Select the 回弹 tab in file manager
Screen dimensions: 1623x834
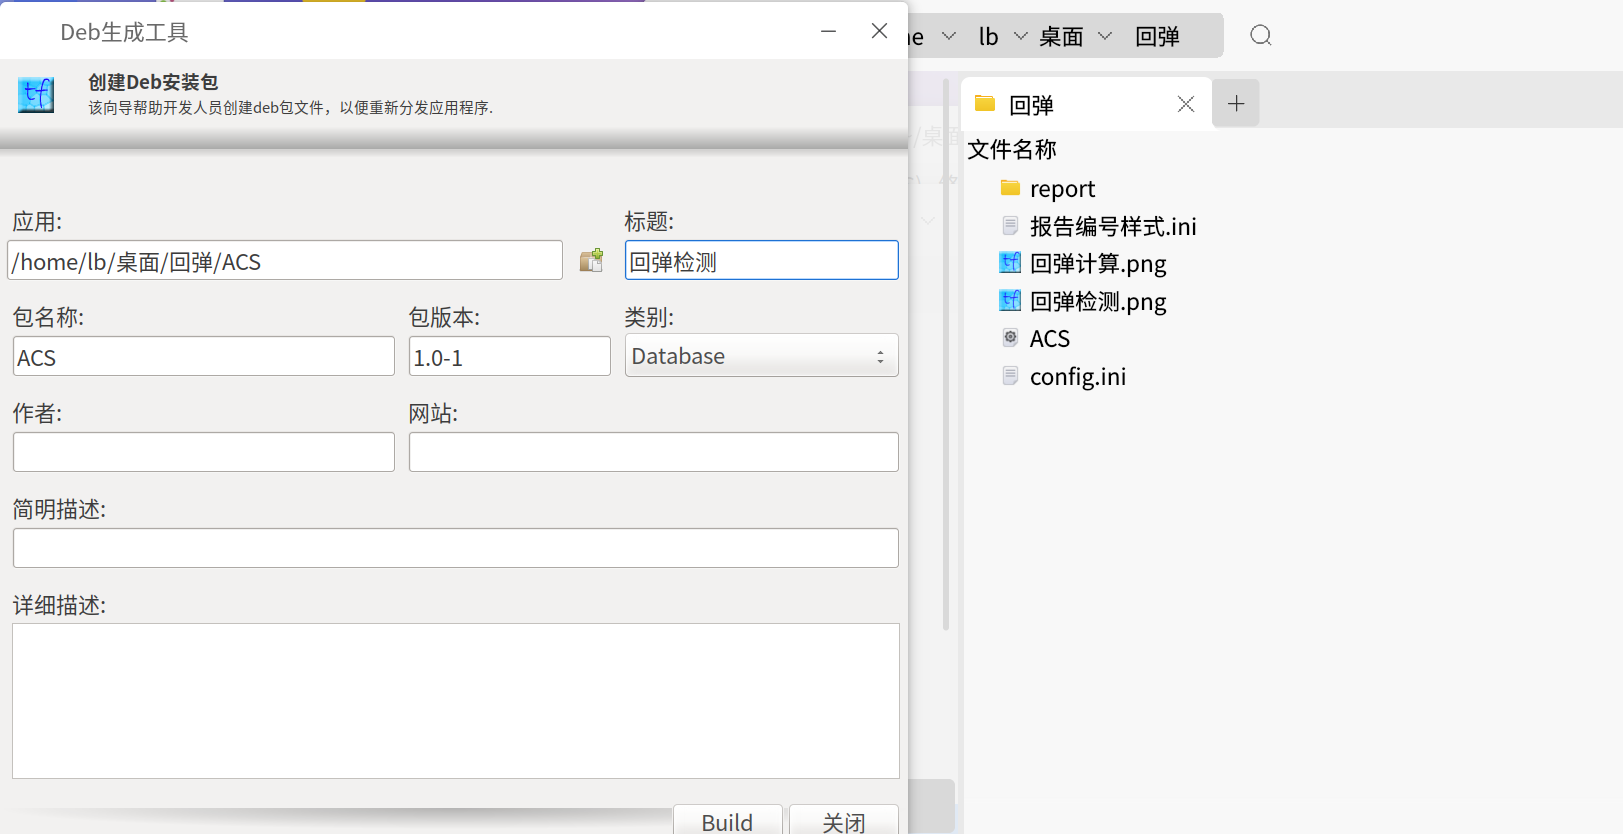tap(1086, 104)
